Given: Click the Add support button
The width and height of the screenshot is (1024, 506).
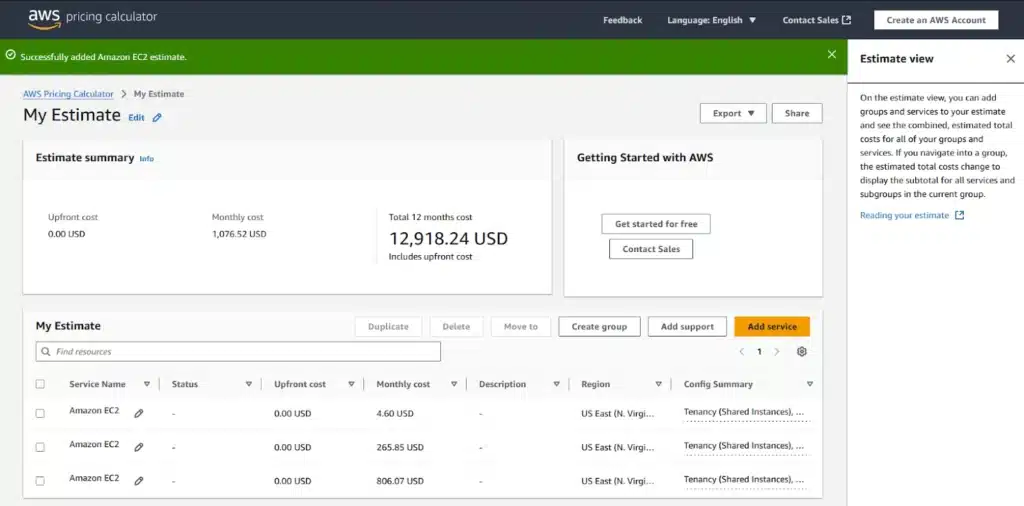Looking at the screenshot, I should pyautogui.click(x=687, y=326).
